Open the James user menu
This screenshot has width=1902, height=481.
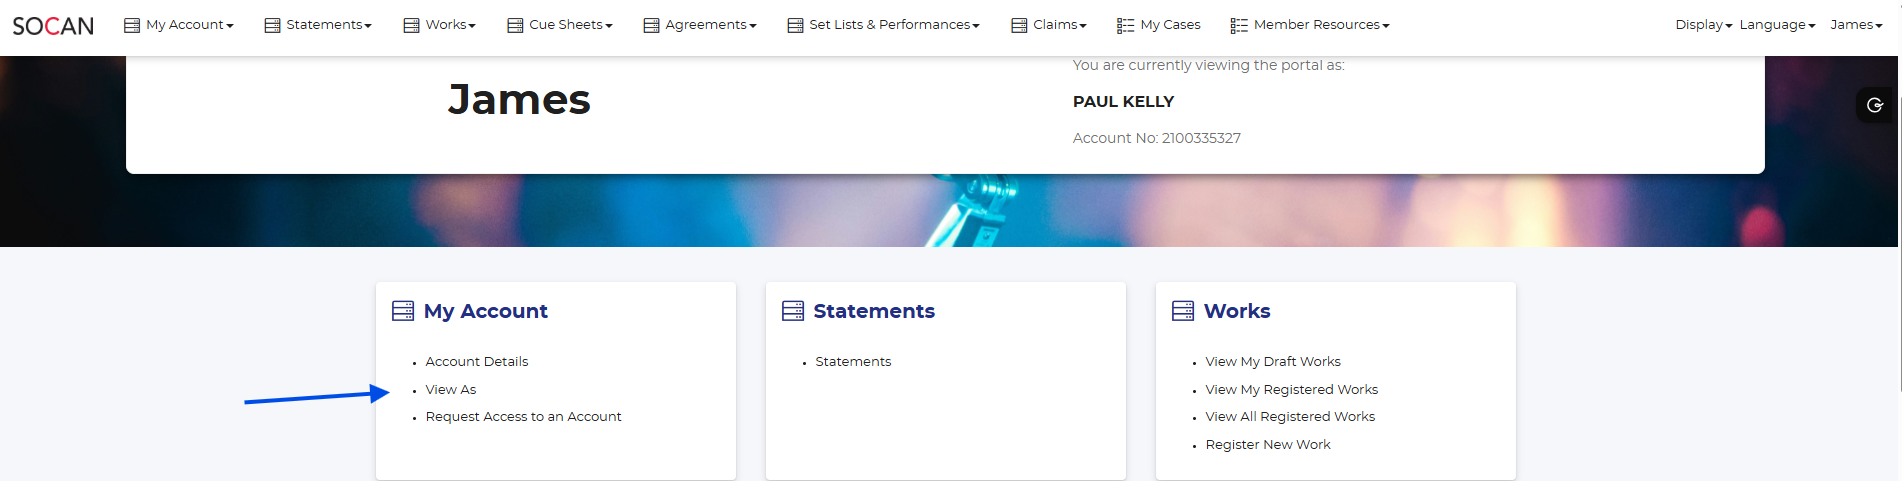(1856, 25)
